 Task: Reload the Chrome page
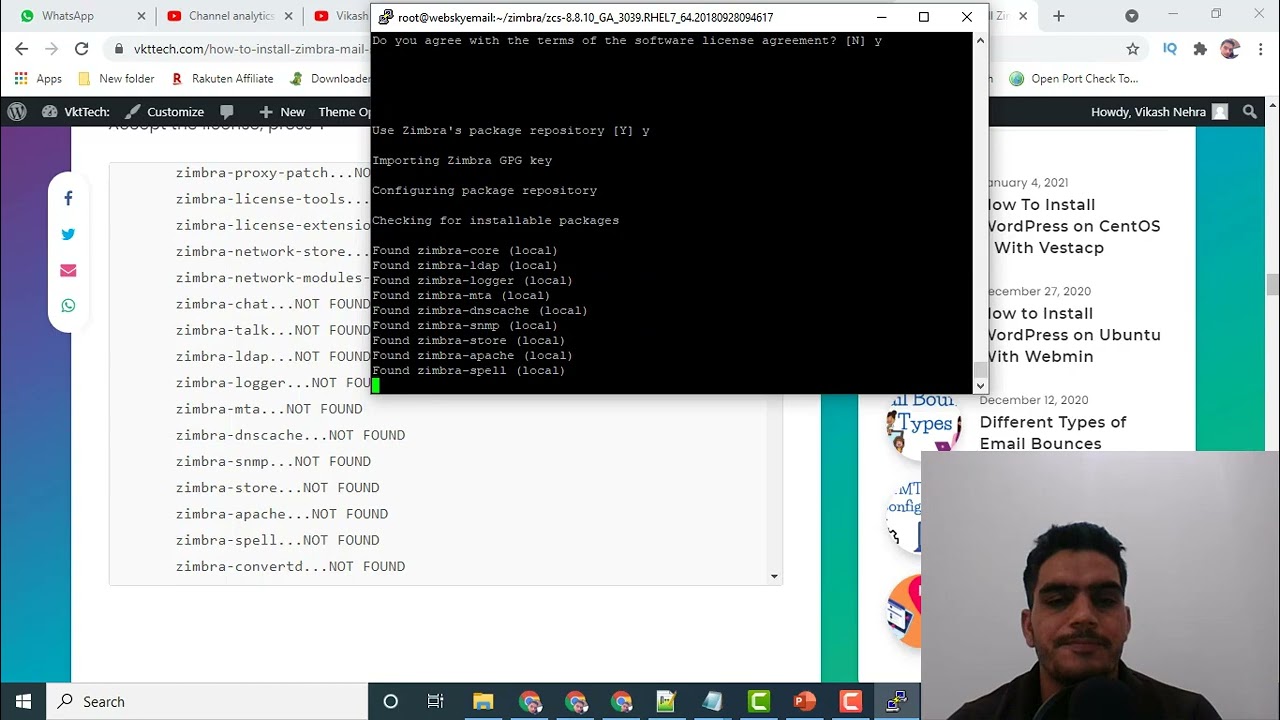click(x=82, y=48)
